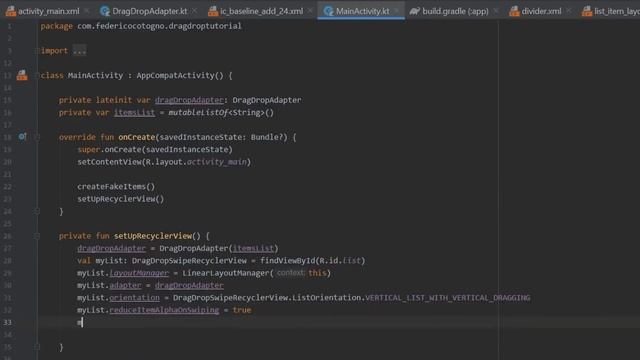Close the build.gradle (:app) tab
The height and width of the screenshot is (360, 640).
pyautogui.click(x=496, y=11)
